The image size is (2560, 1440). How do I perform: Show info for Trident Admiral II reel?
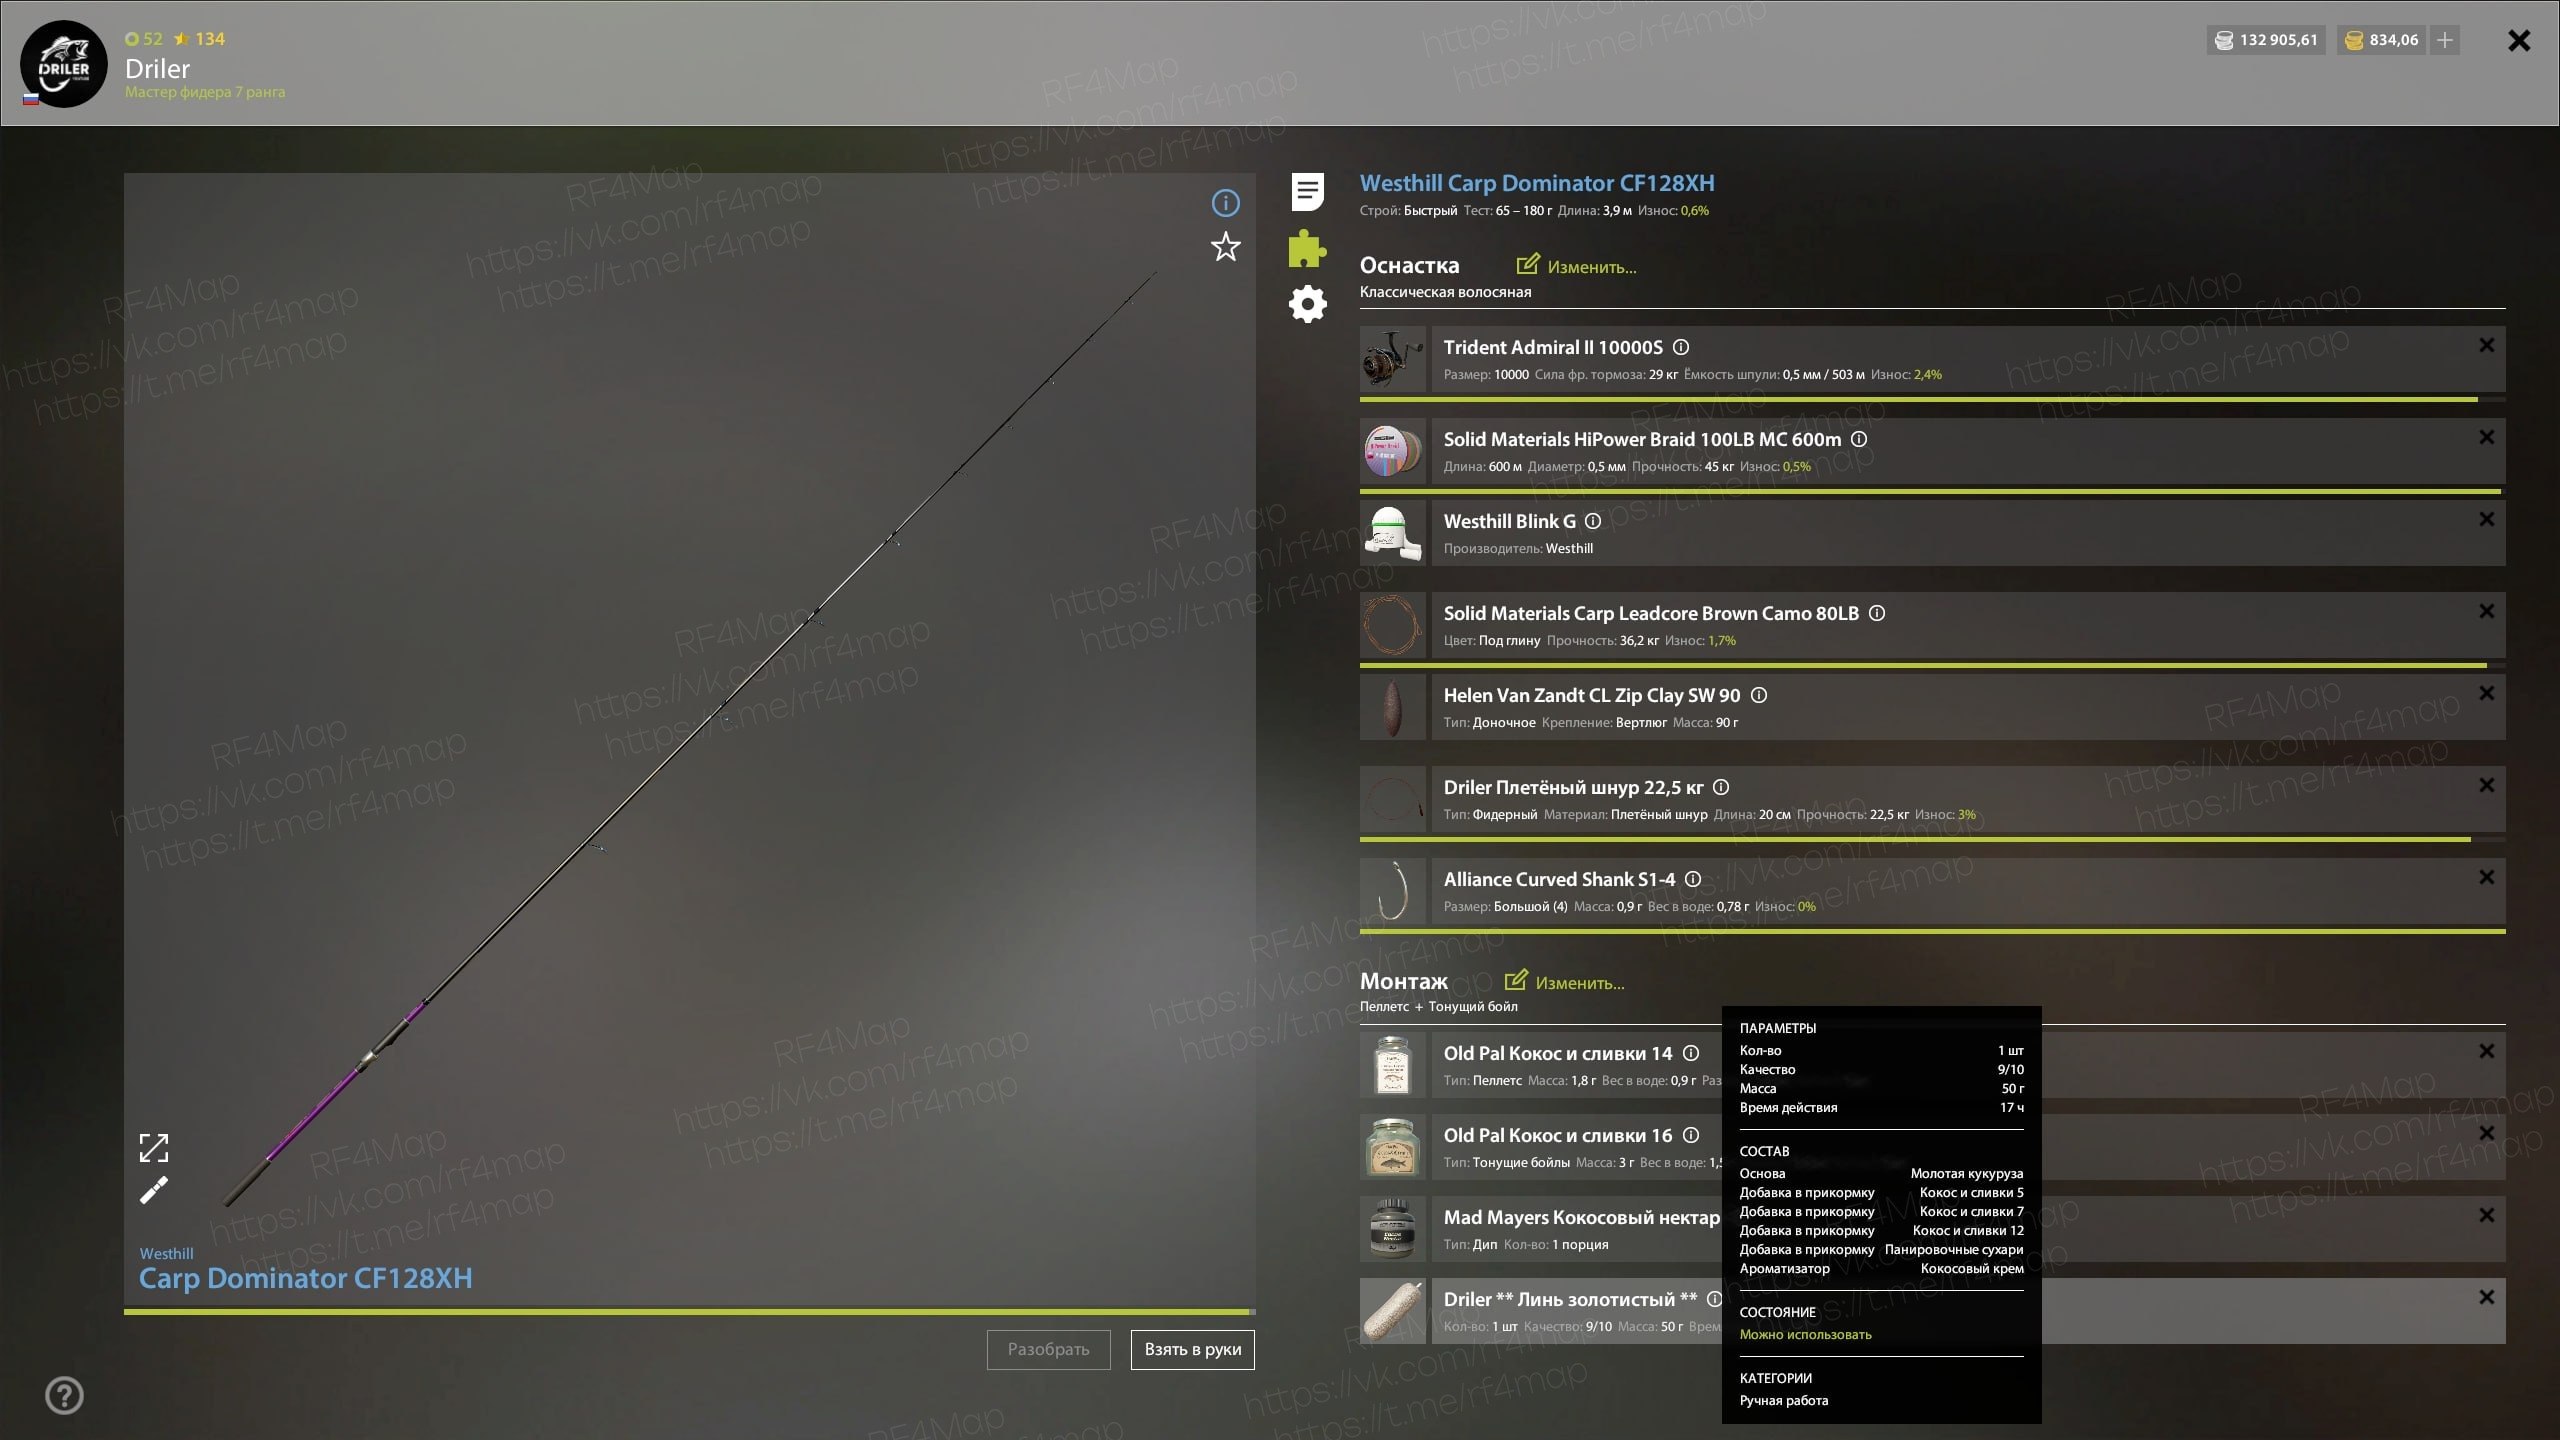click(1681, 347)
